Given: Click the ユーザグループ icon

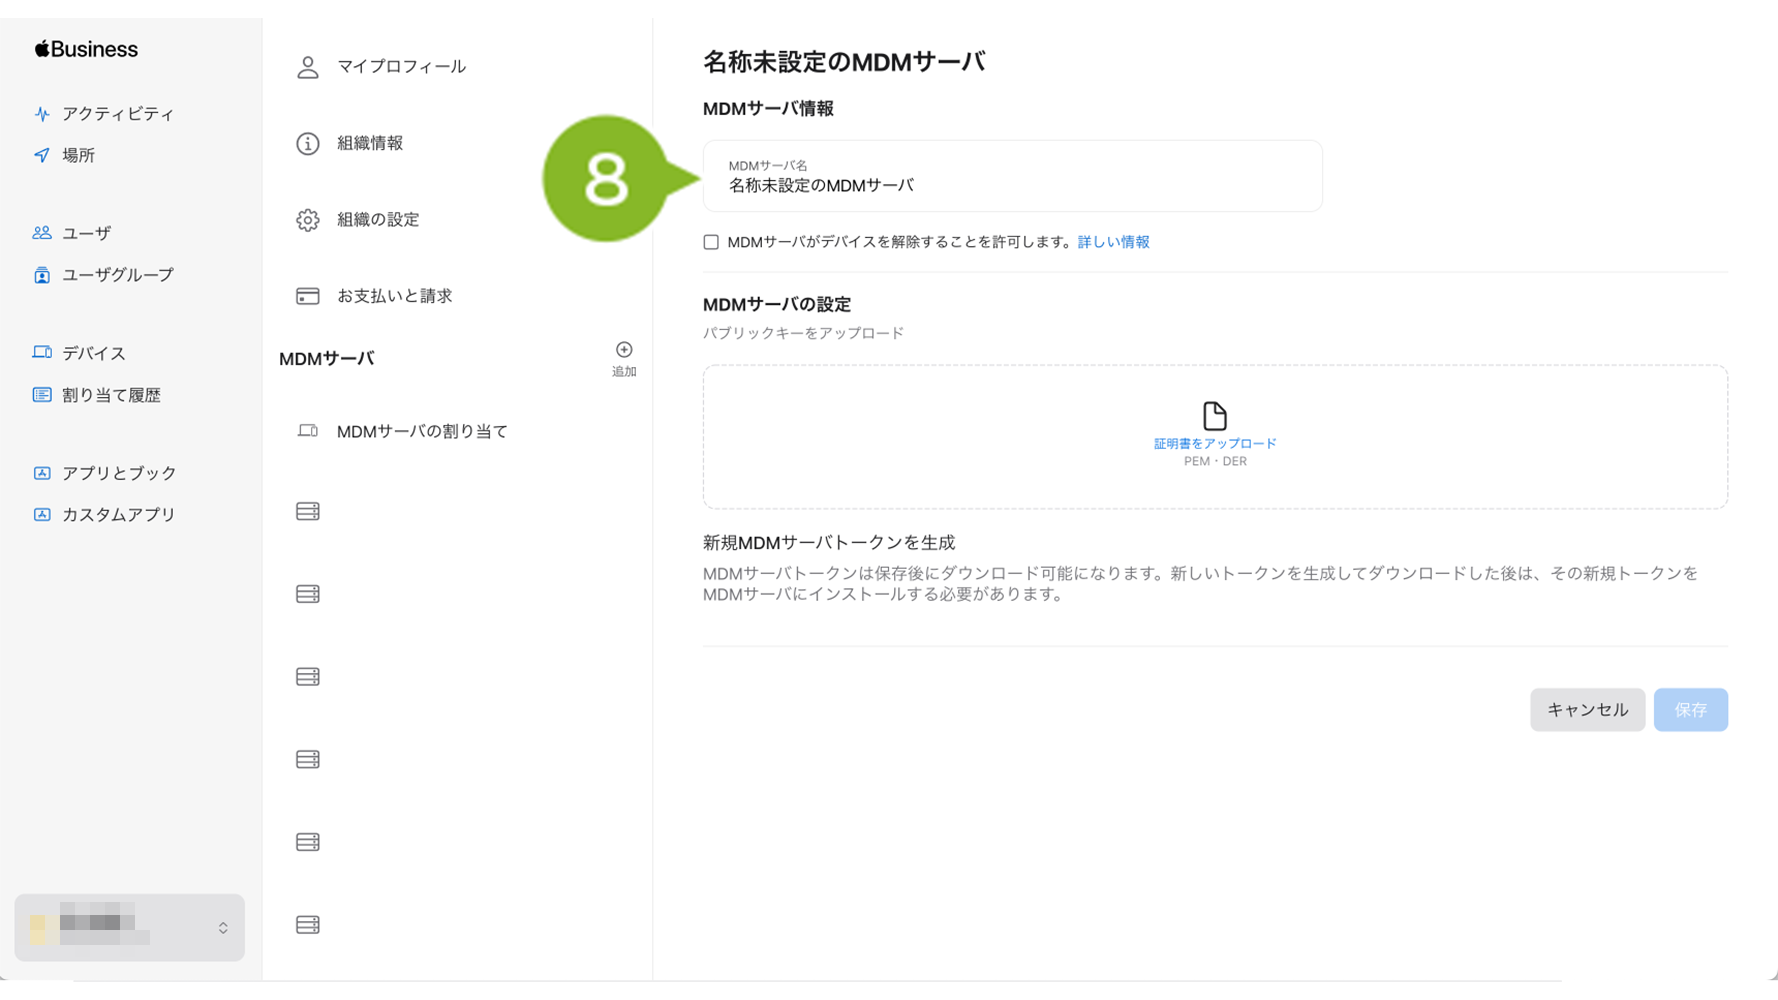Looking at the screenshot, I should 42,275.
